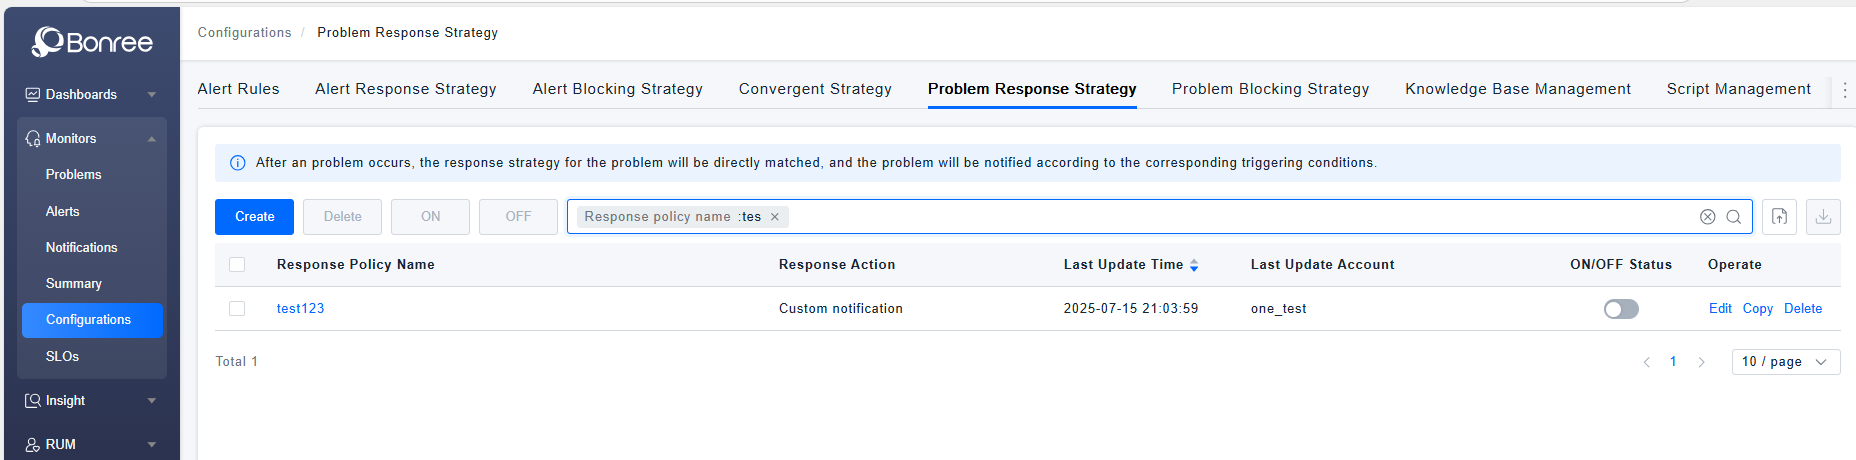Screen dimensions: 1856x460
Task: Open the 10 / page size dropdown
Action: tap(1785, 362)
